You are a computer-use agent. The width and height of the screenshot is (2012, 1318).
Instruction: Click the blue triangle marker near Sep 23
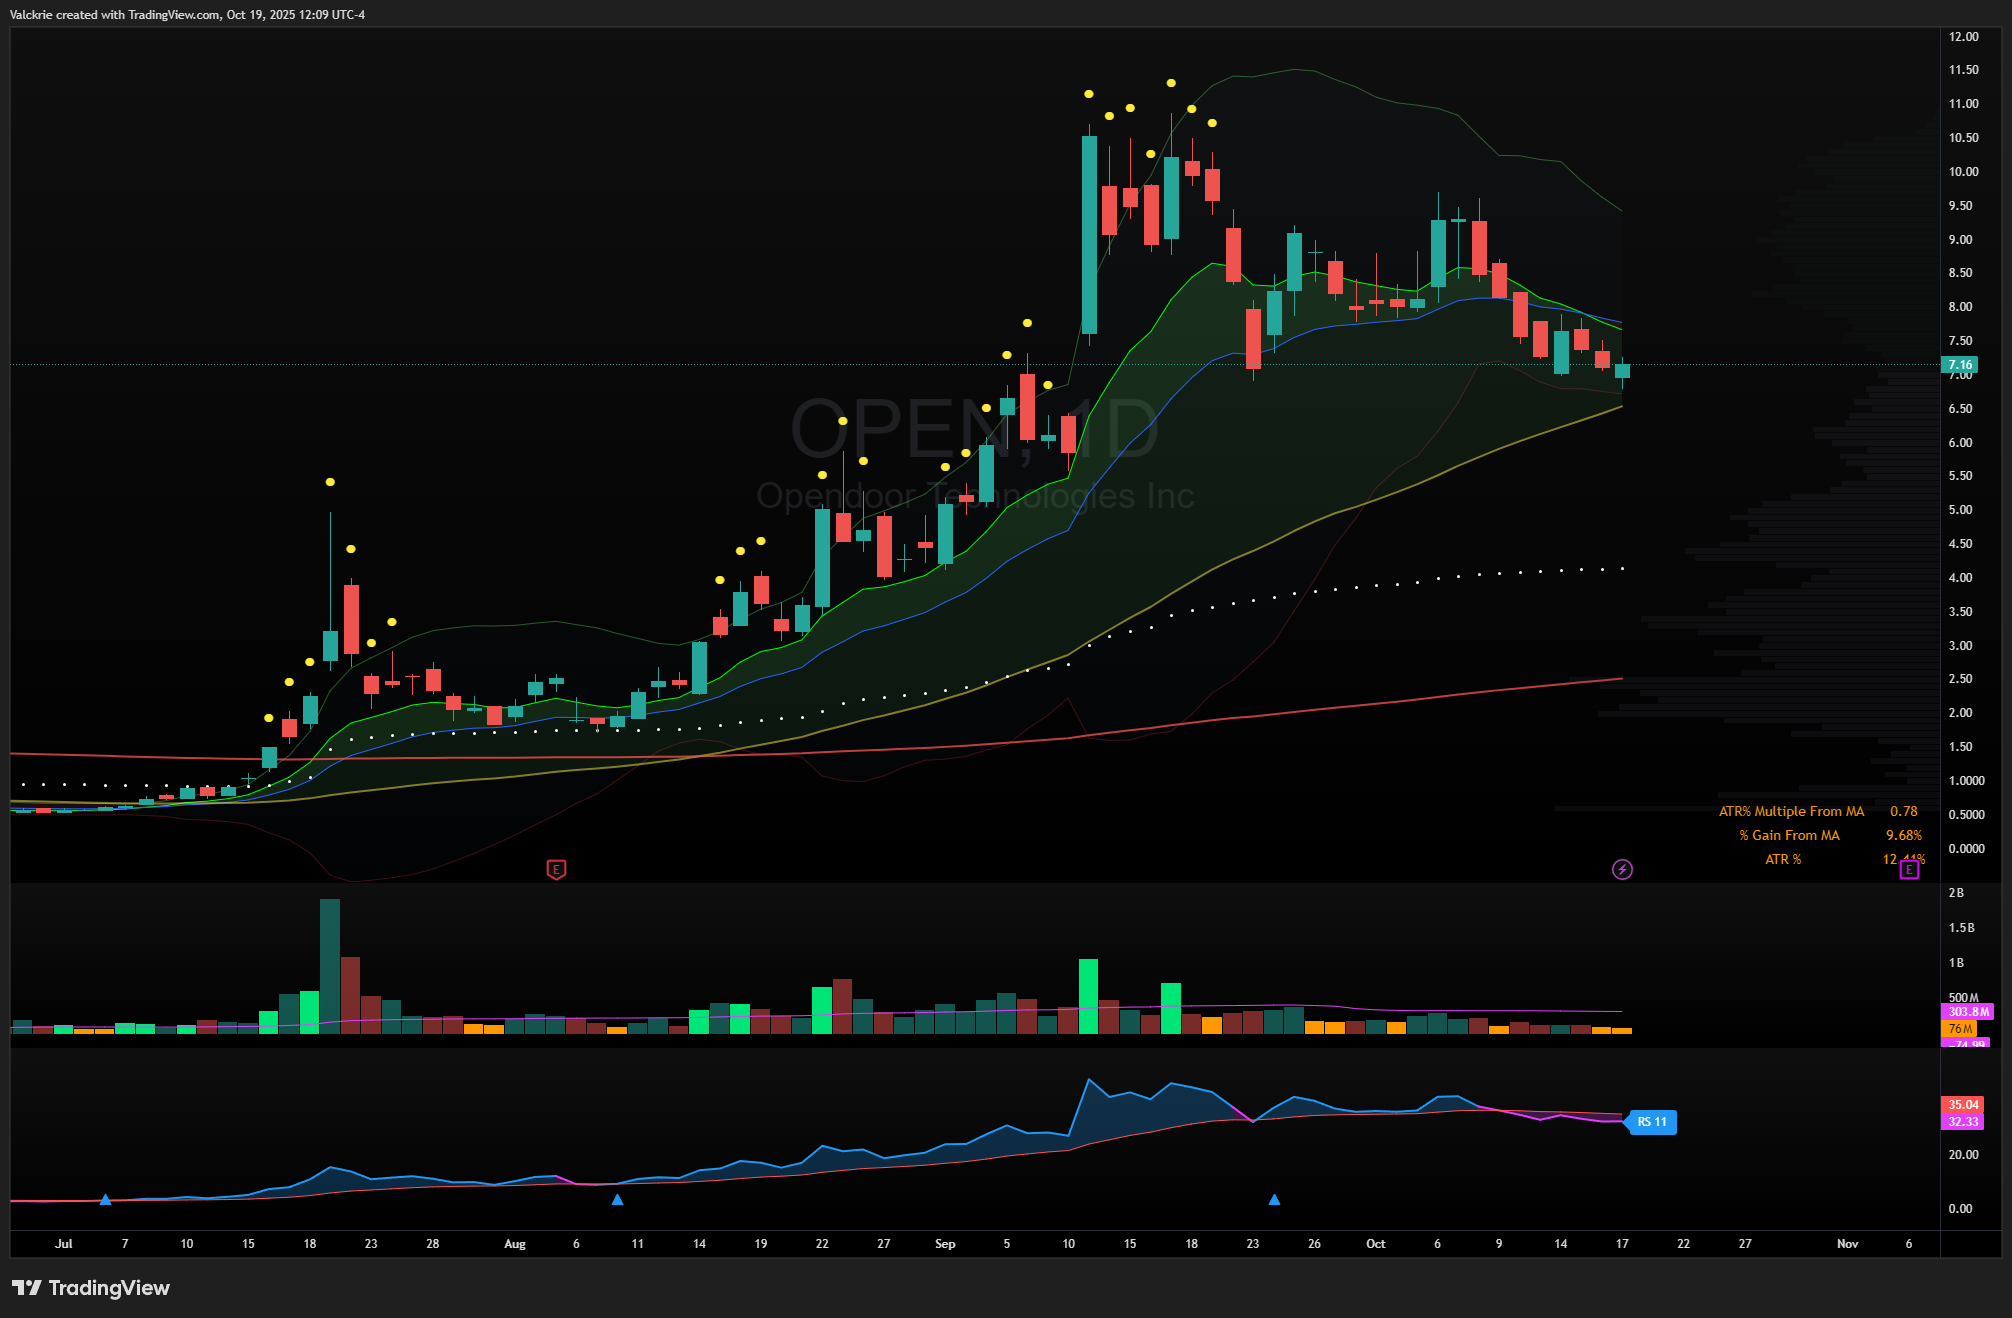1274,1199
